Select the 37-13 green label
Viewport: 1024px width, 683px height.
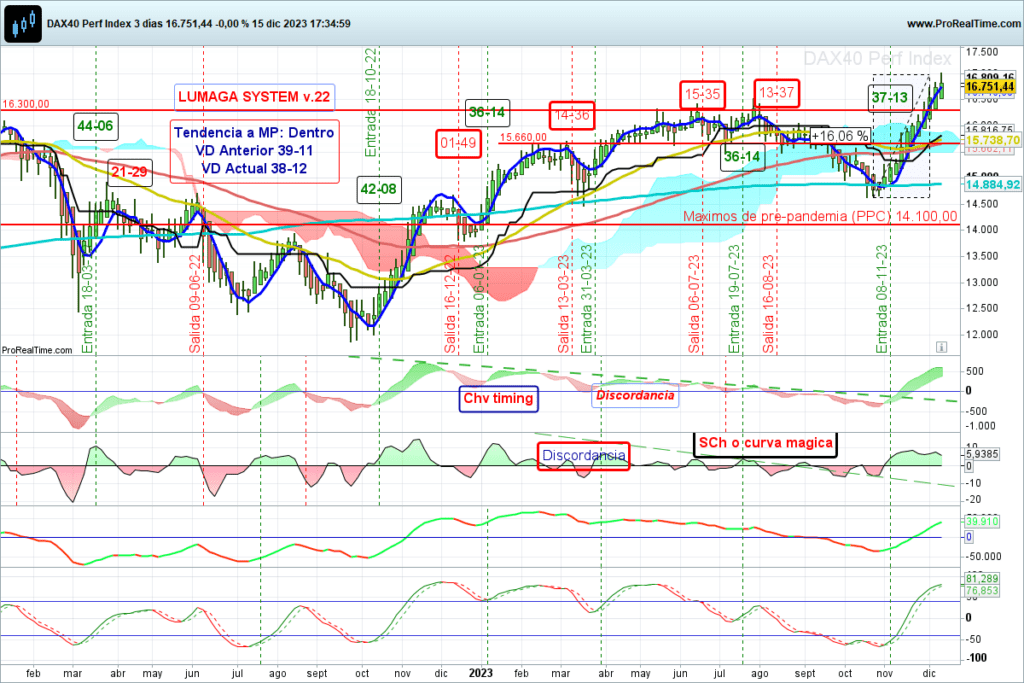889,98
